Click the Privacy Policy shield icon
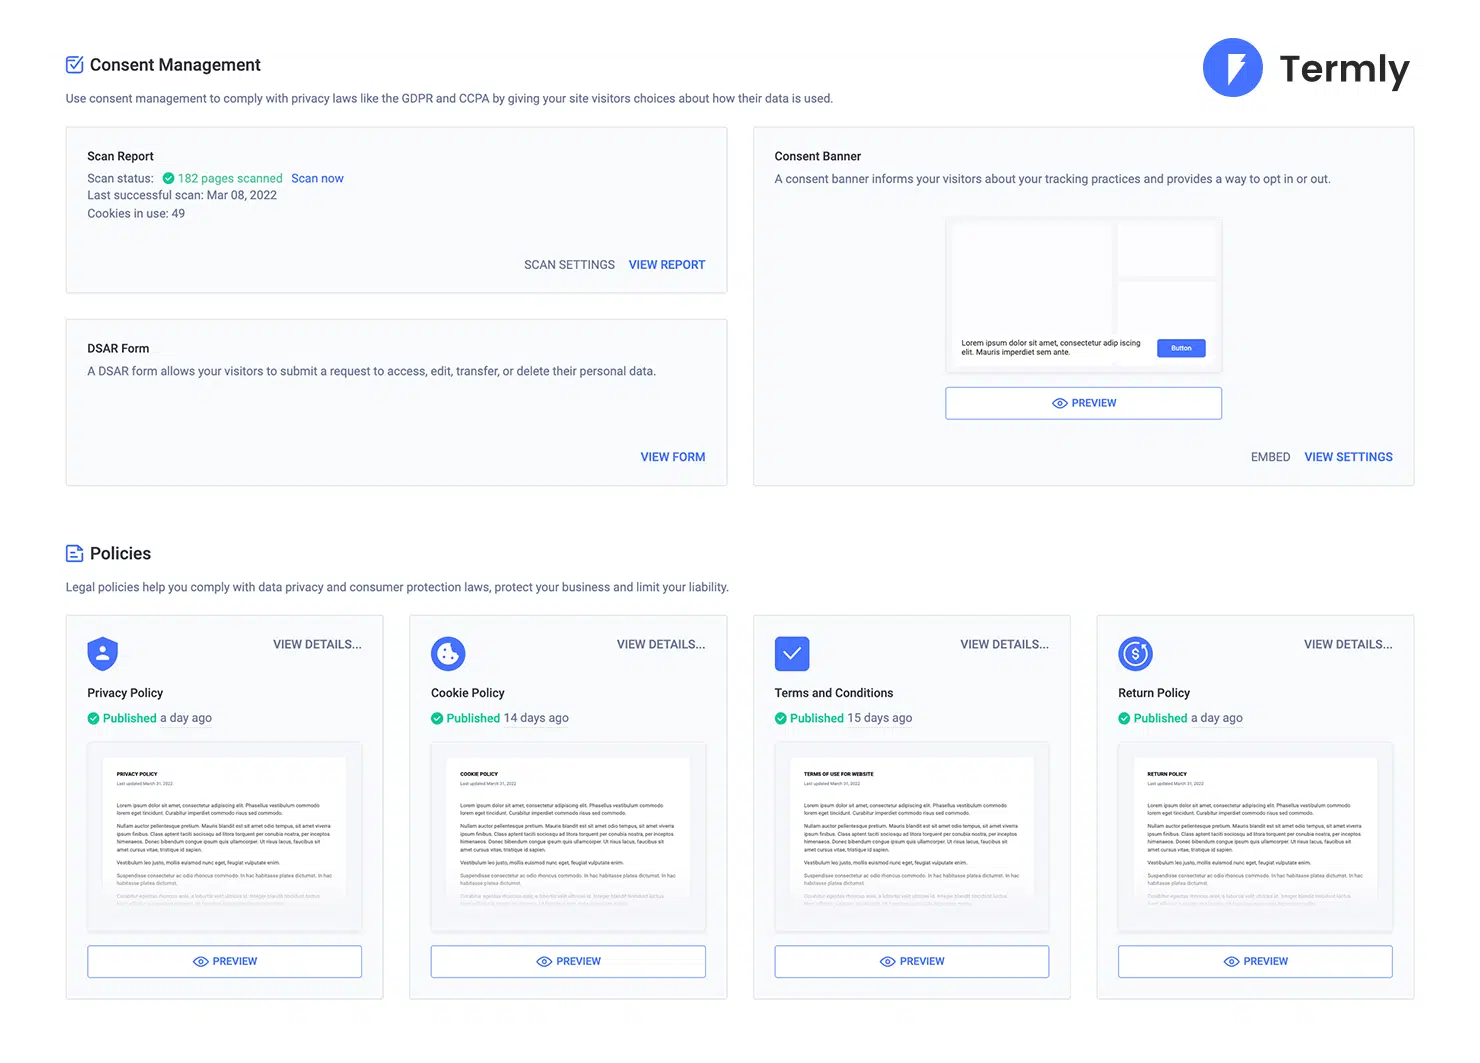This screenshot has height=1063, width=1480. [103, 654]
